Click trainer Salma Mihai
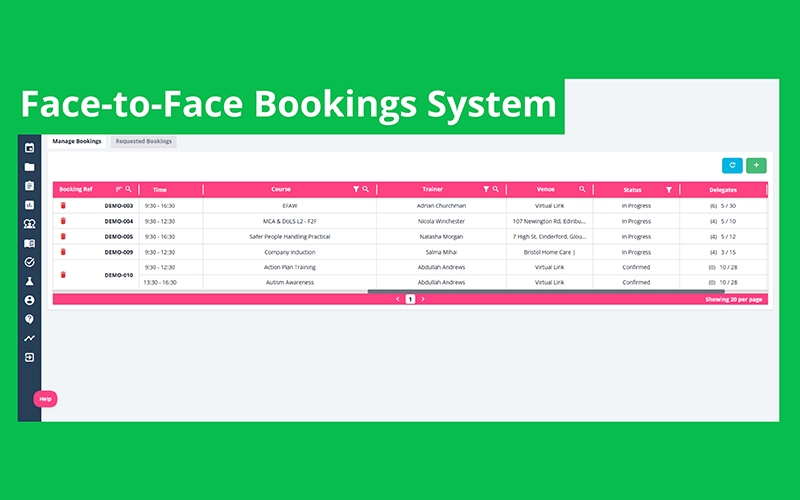Image resolution: width=800 pixels, height=500 pixels. [x=441, y=252]
